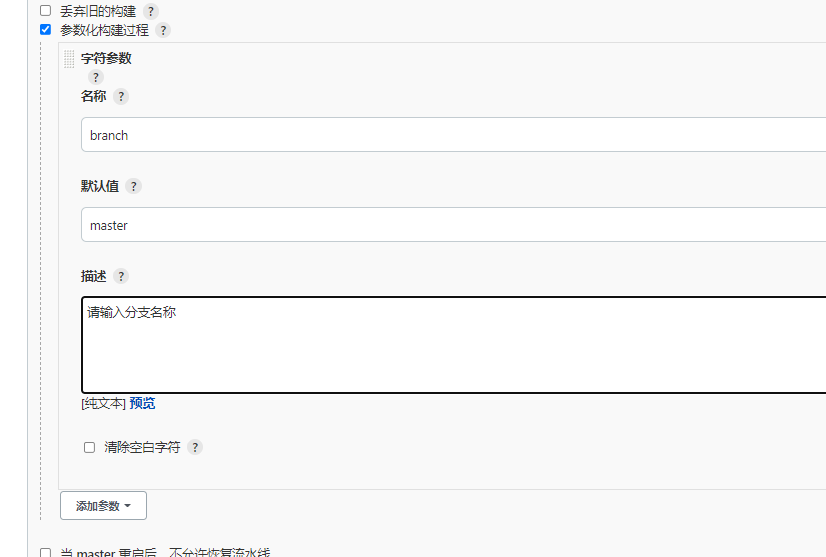Show help for 名称 field
The height and width of the screenshot is (557, 826).
[x=121, y=96]
